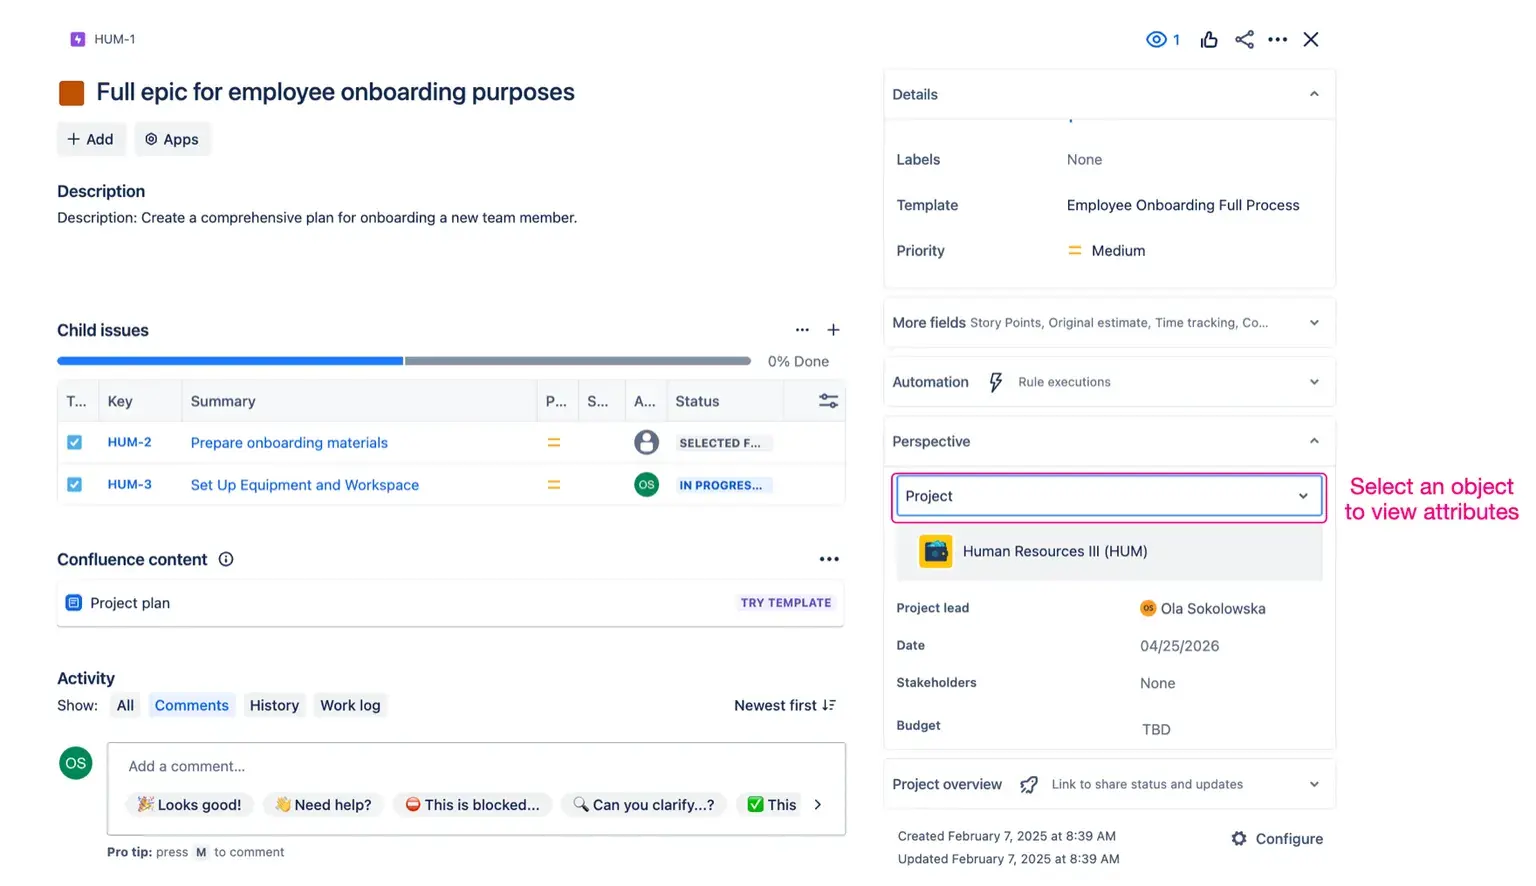Click the thumbs-up vote icon

(1209, 40)
